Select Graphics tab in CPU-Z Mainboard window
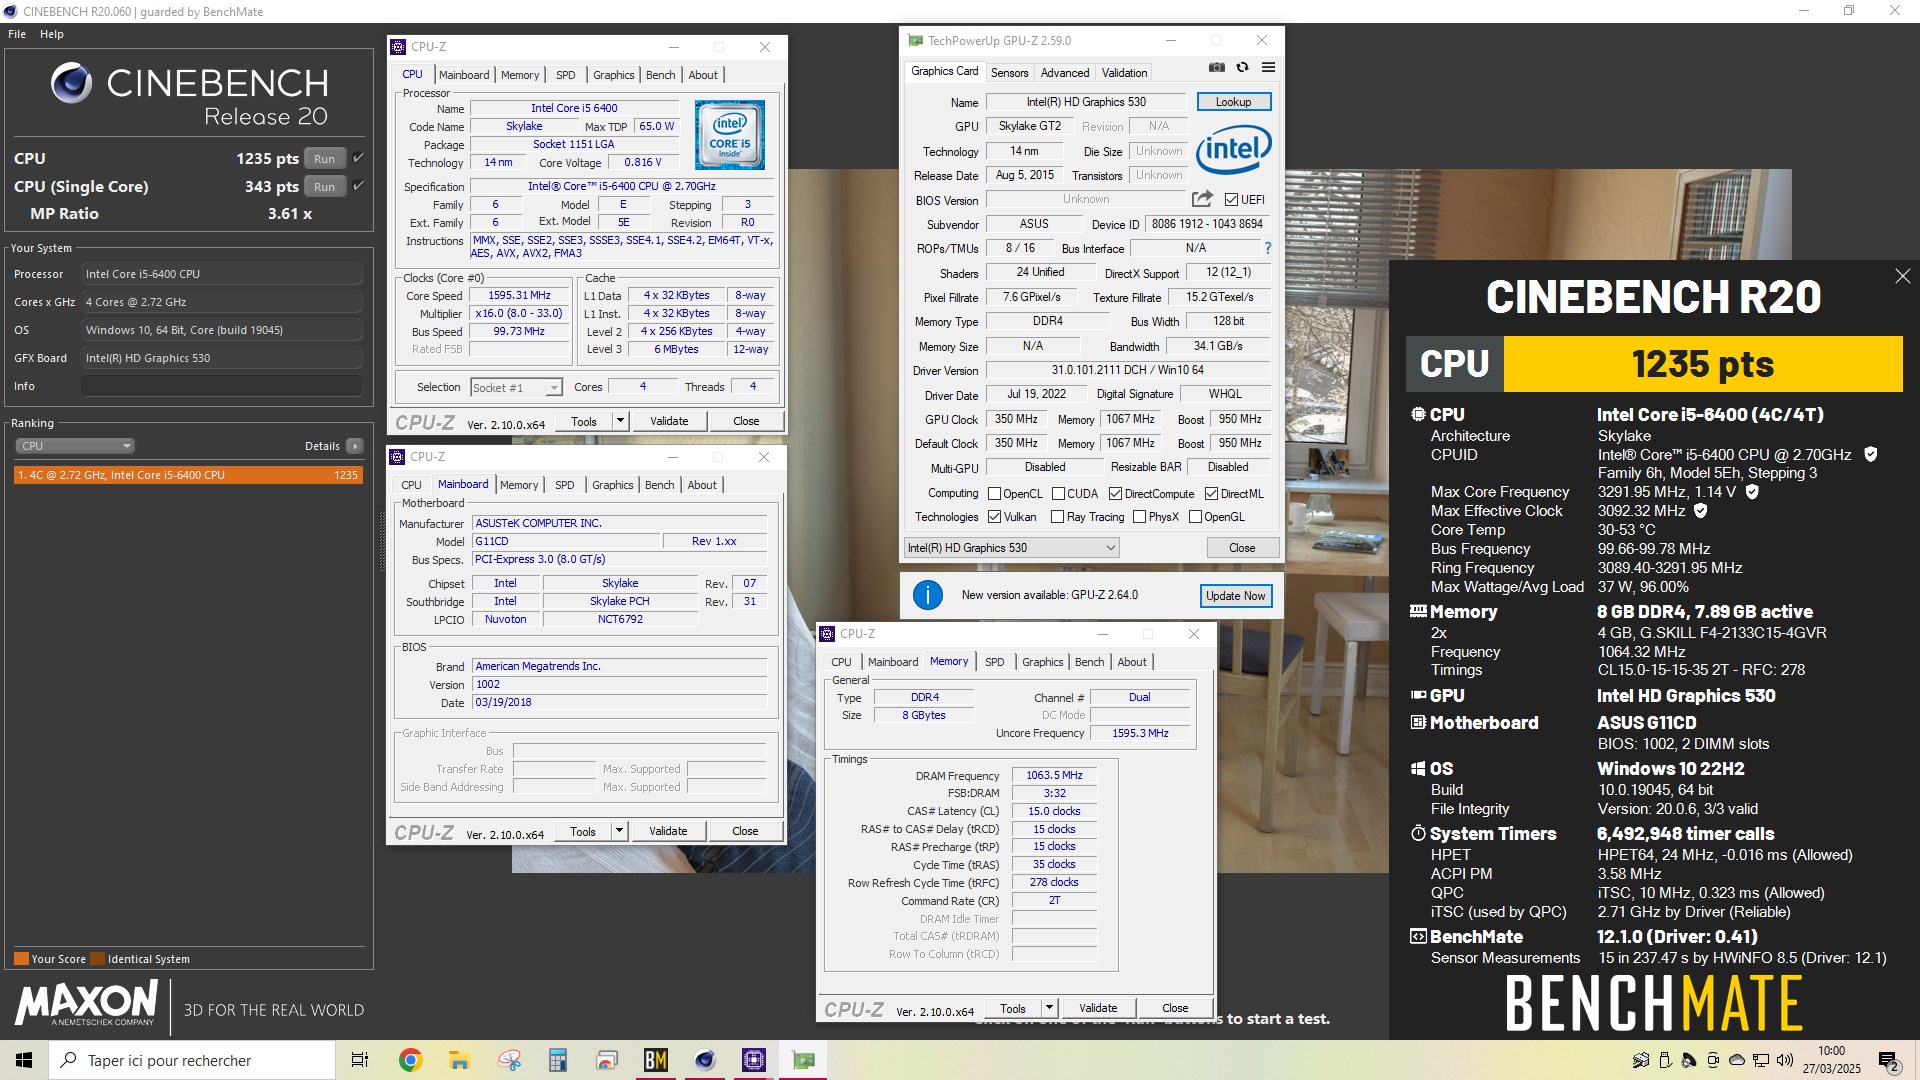 pyautogui.click(x=613, y=485)
